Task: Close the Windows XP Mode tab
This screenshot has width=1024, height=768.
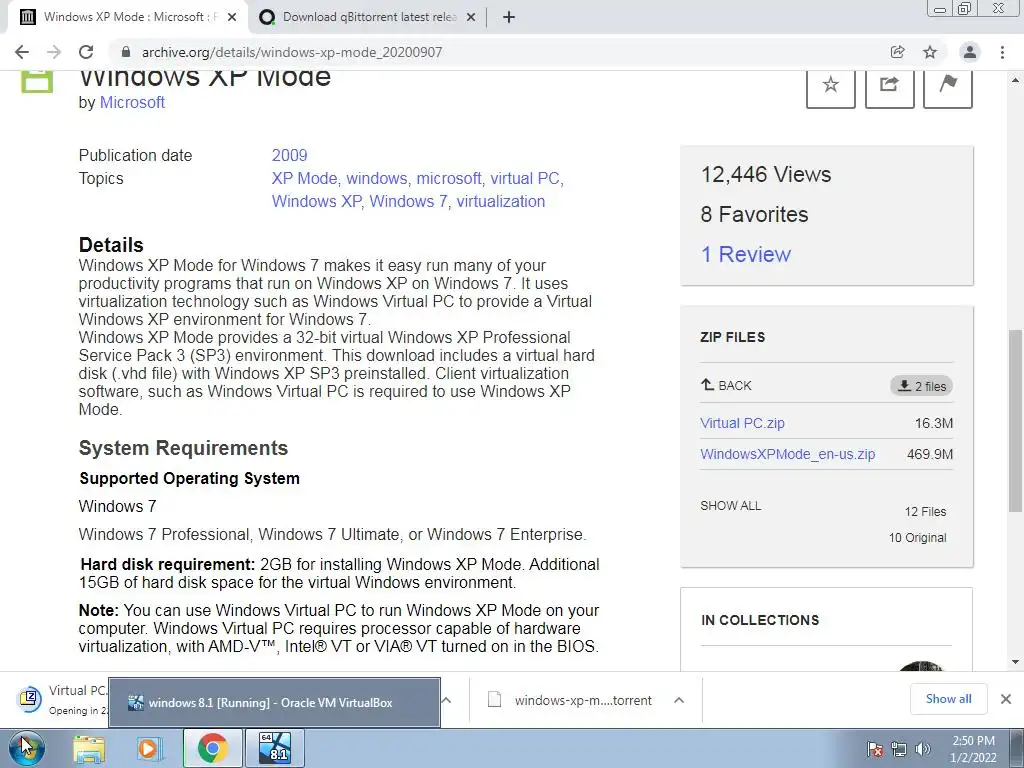Action: [x=232, y=18]
